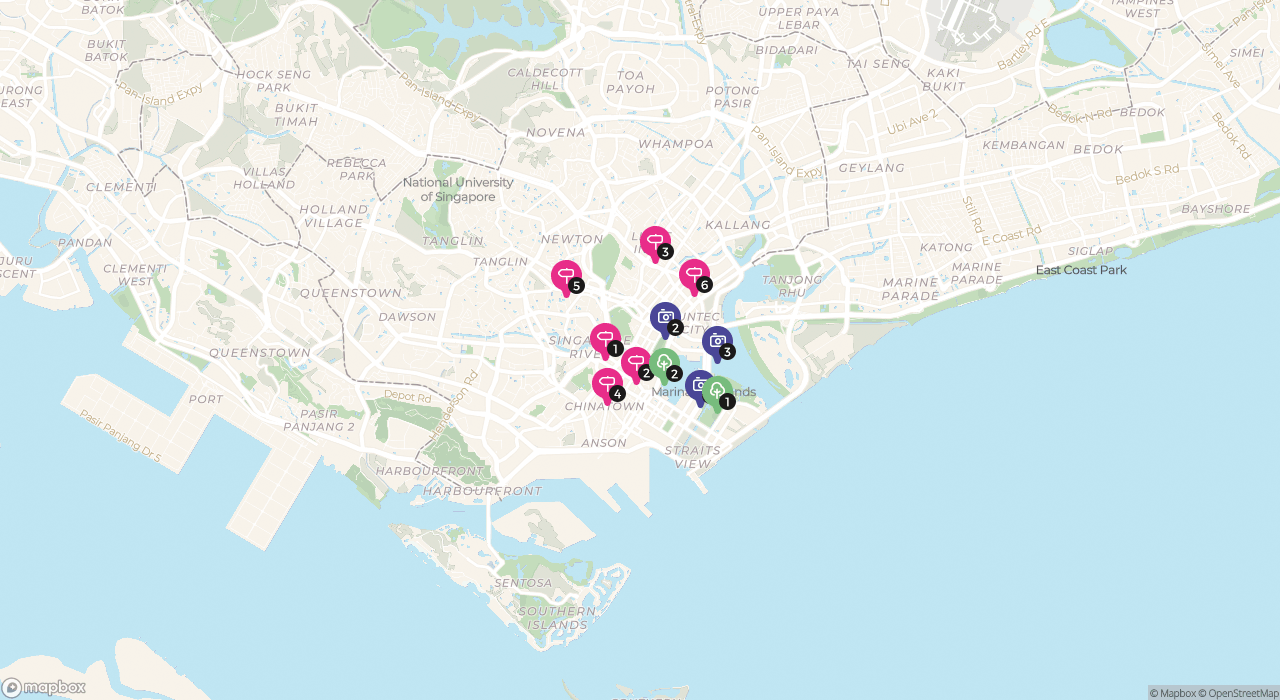Select pink signpost marker 4 near Chinatown
Viewport: 1280px width, 700px height.
[606, 383]
